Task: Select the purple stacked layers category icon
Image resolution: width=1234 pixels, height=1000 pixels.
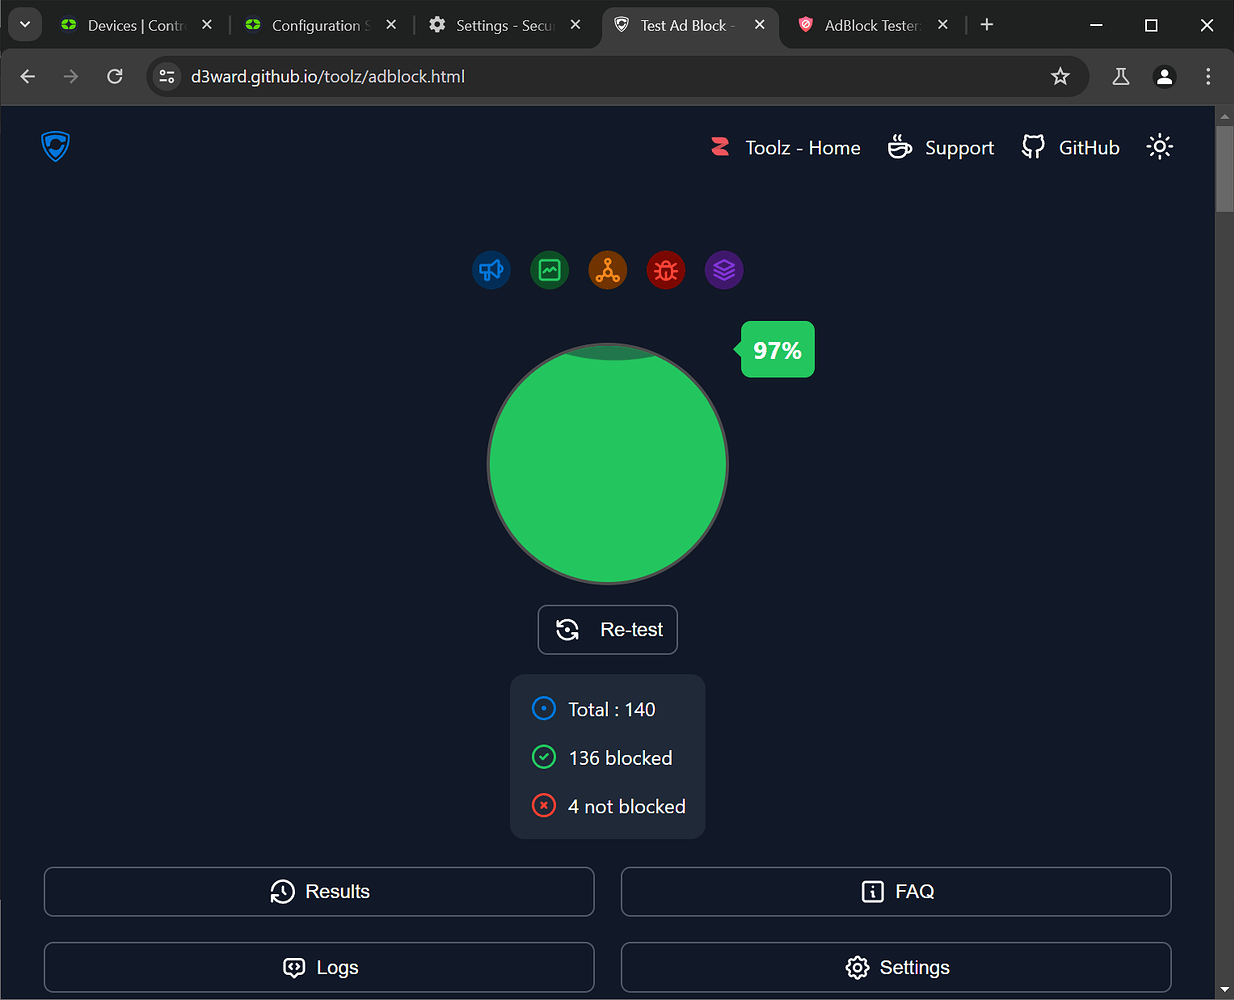Action: (x=724, y=270)
